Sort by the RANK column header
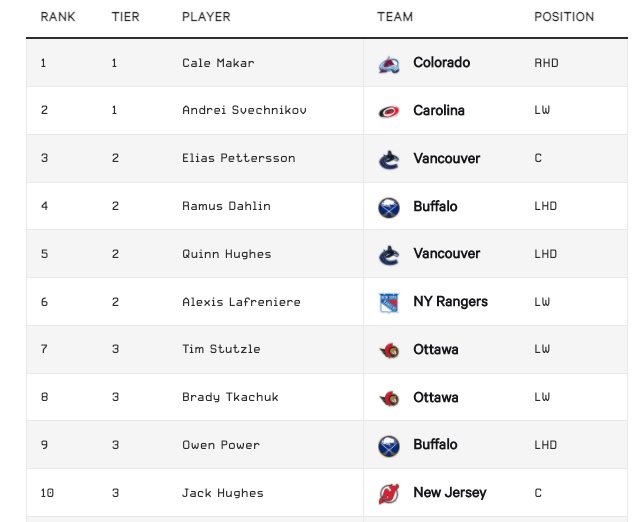 58,17
